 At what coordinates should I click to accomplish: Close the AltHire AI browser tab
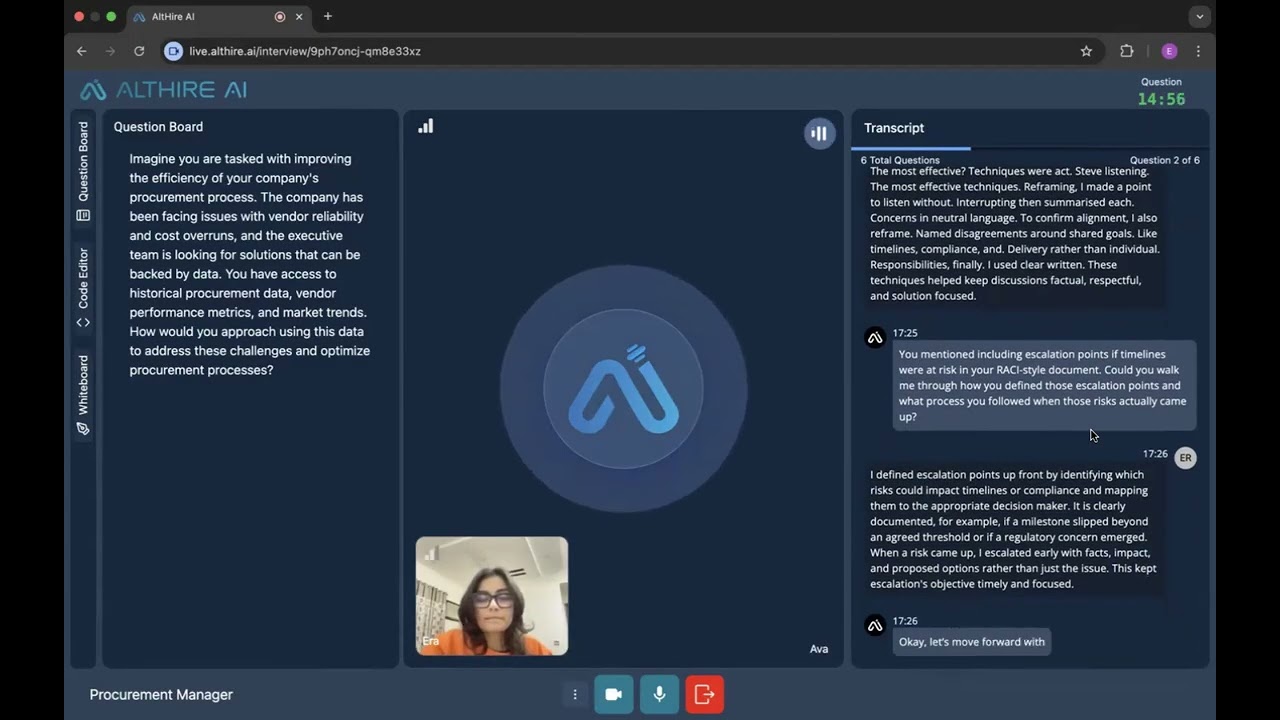pyautogui.click(x=299, y=17)
